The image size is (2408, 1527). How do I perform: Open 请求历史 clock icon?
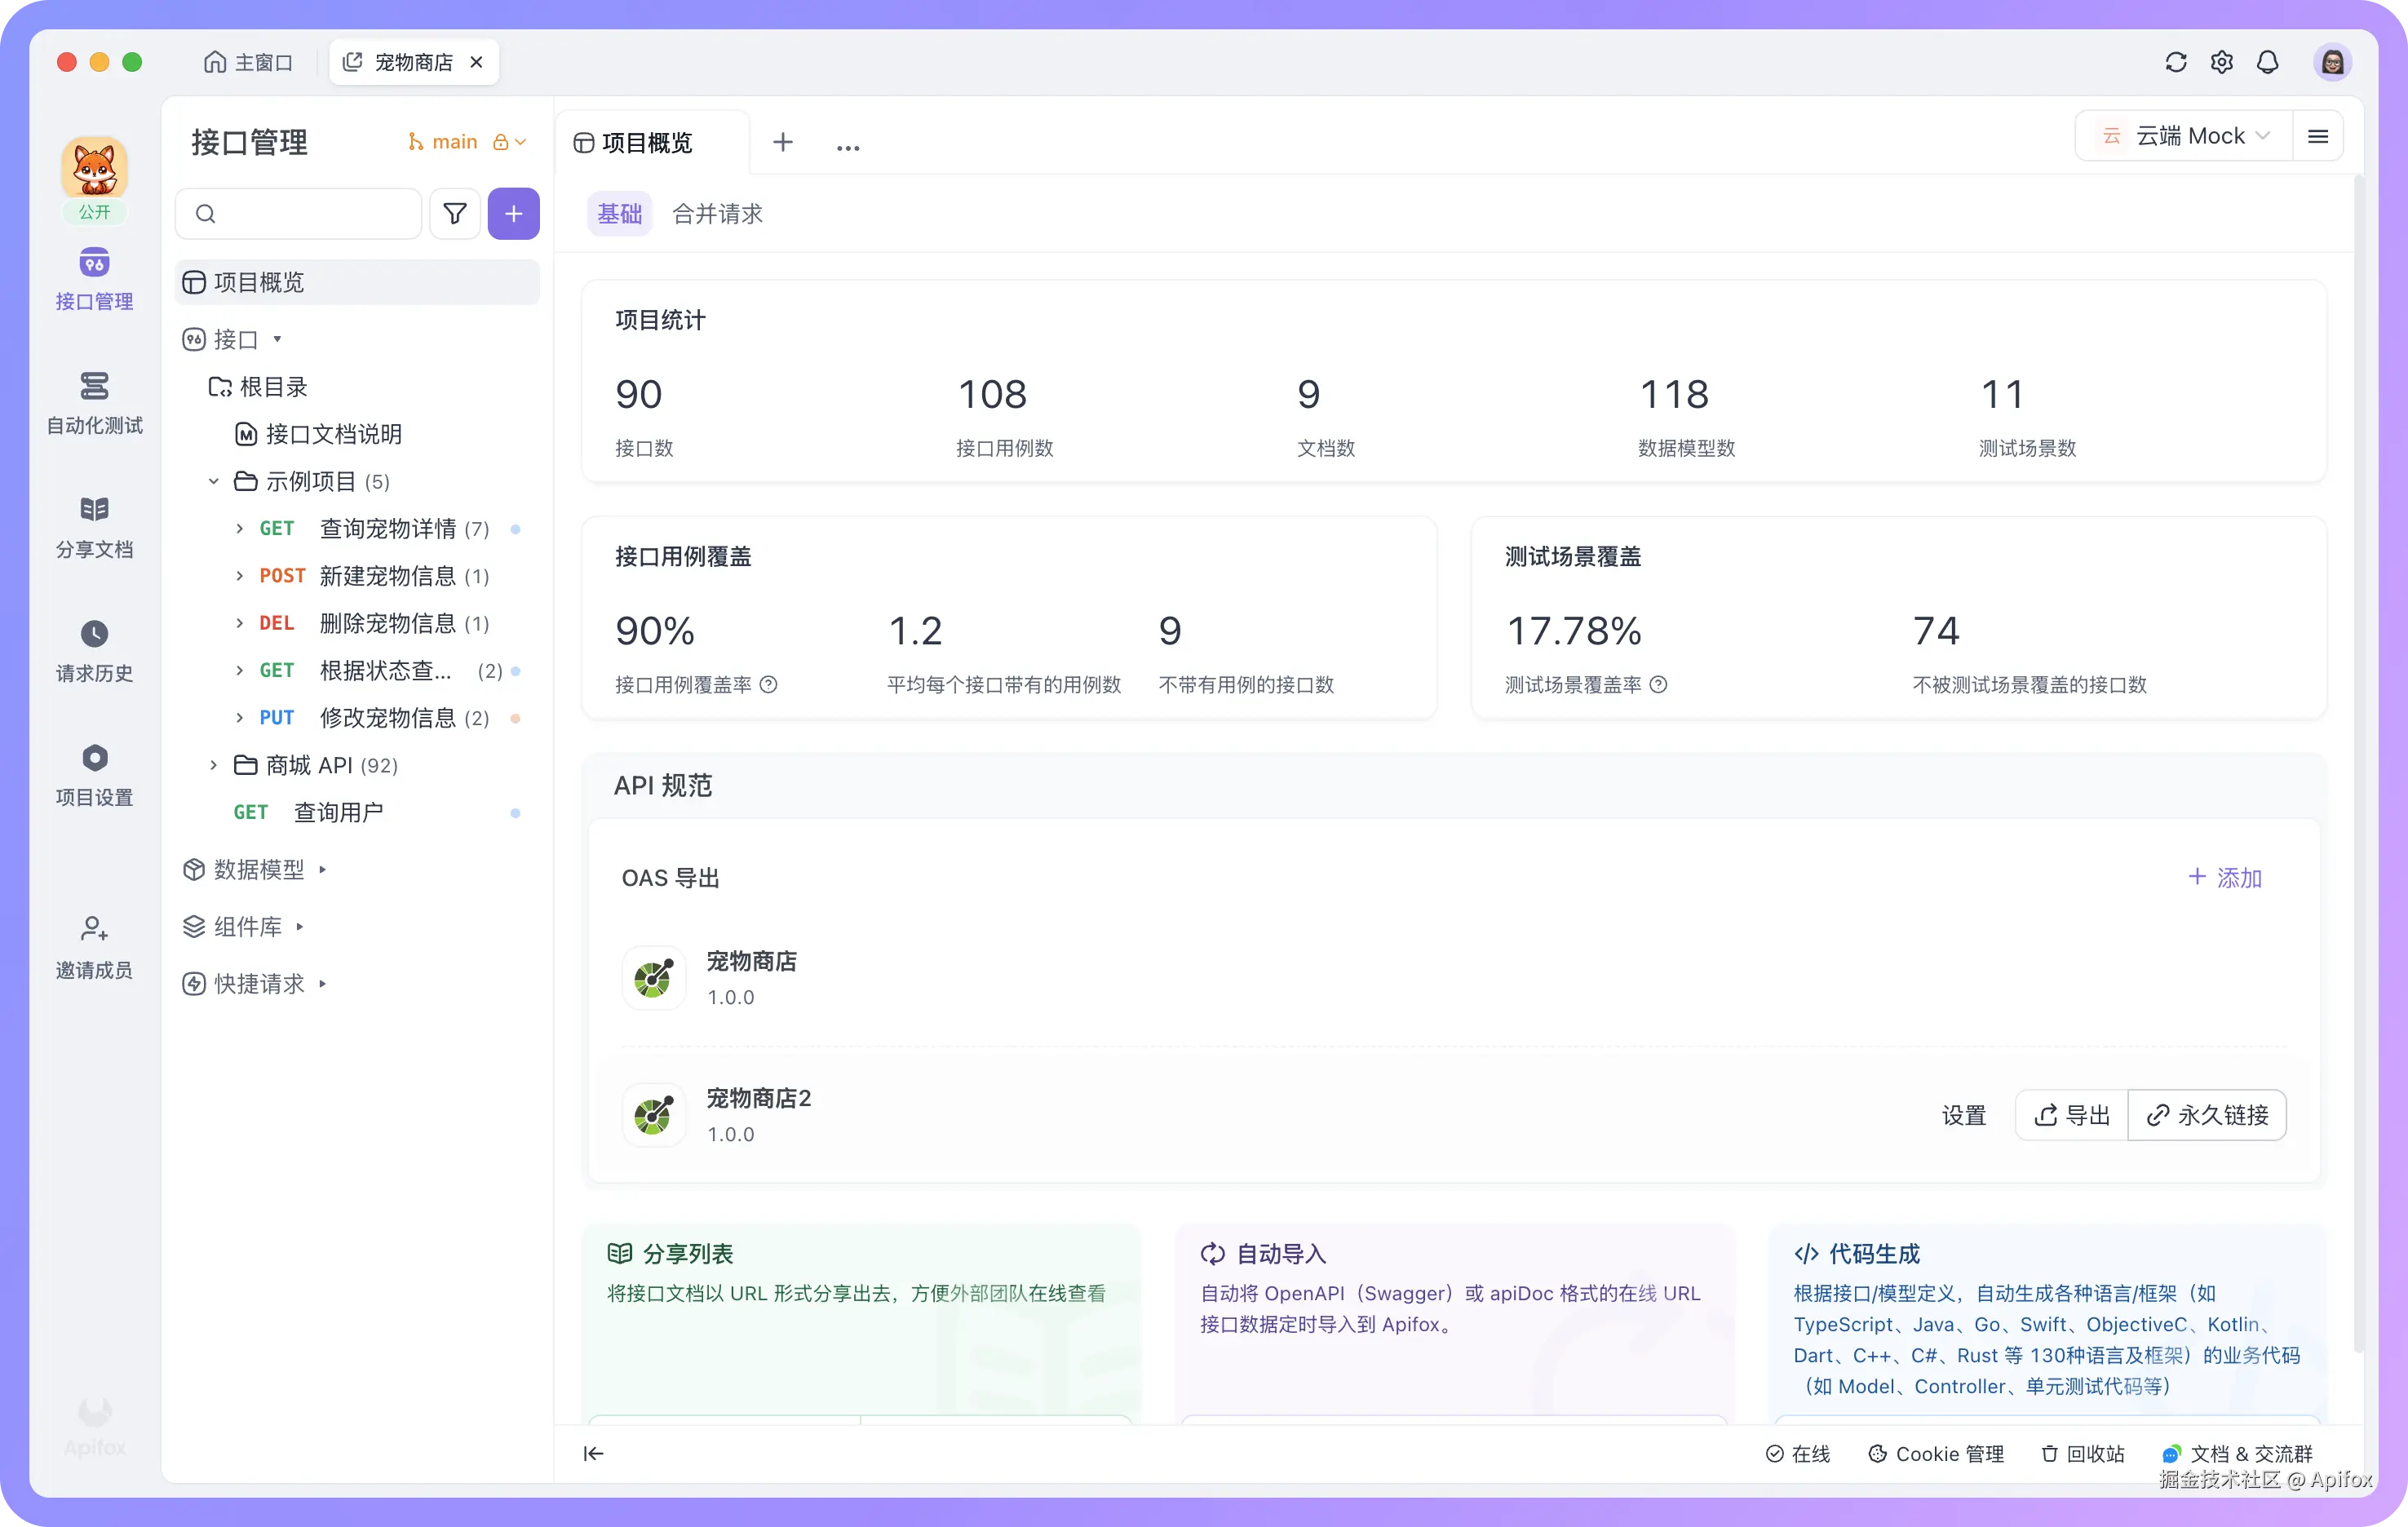[94, 634]
